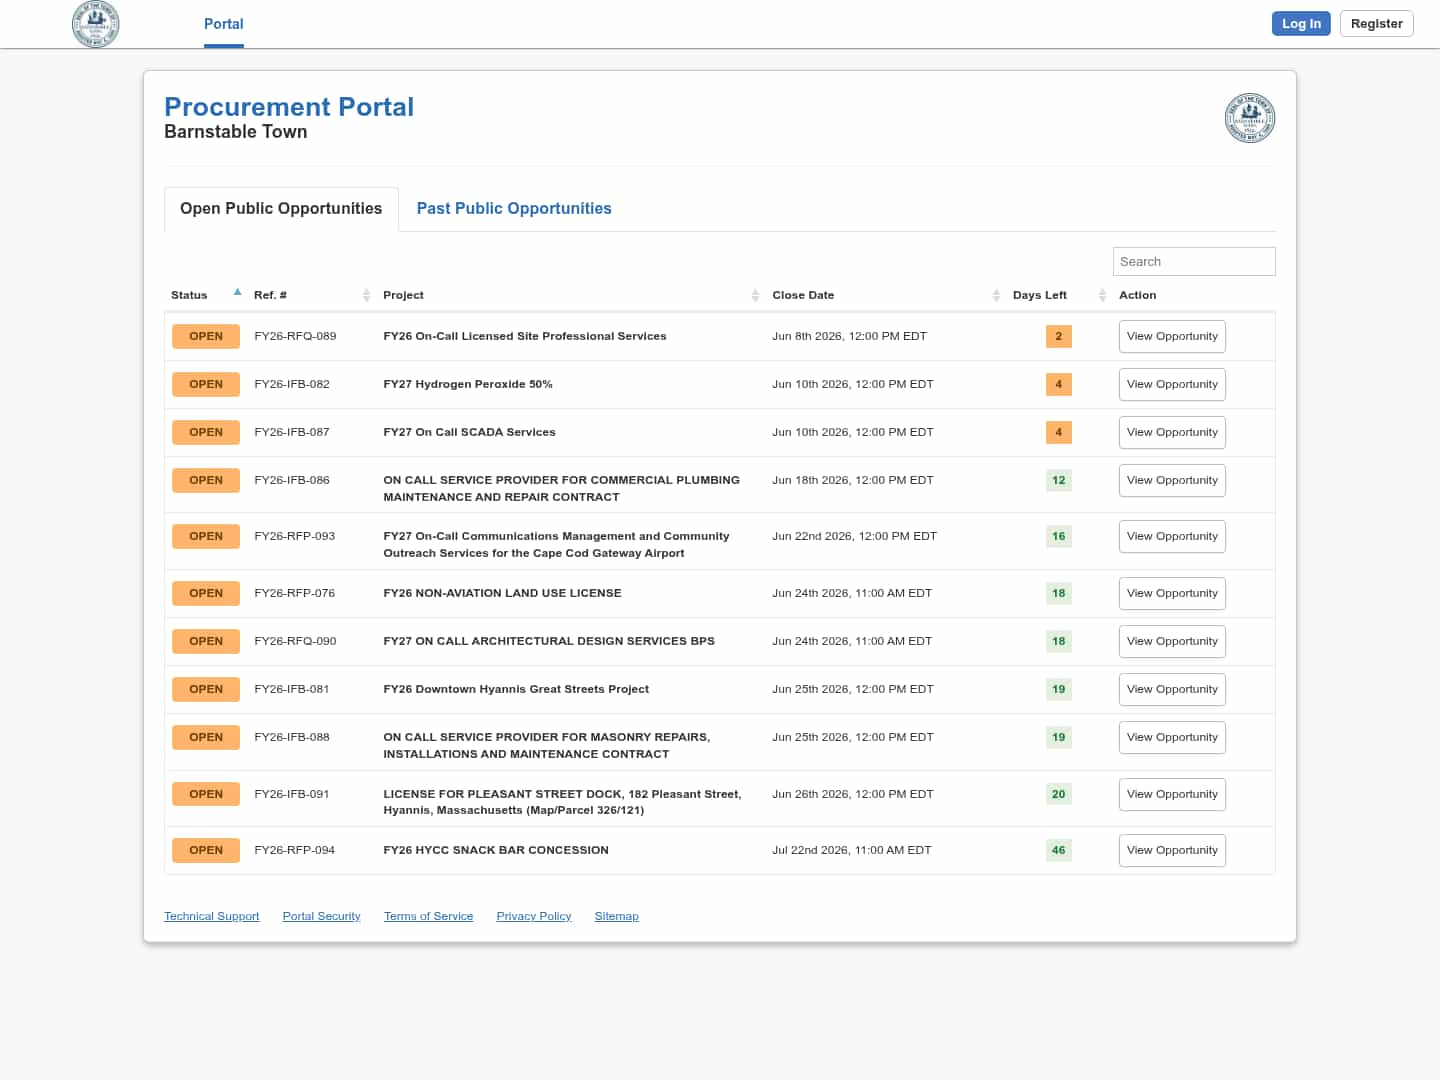Switch to Past Public Opportunities tab

click(x=514, y=208)
